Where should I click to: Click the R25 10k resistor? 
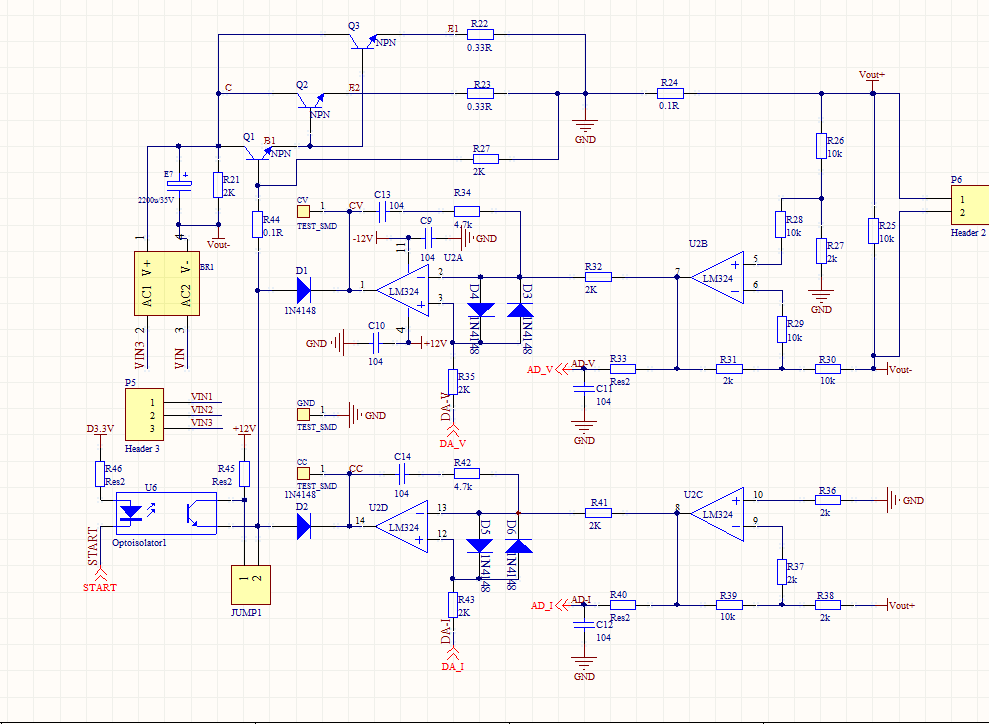coord(874,234)
